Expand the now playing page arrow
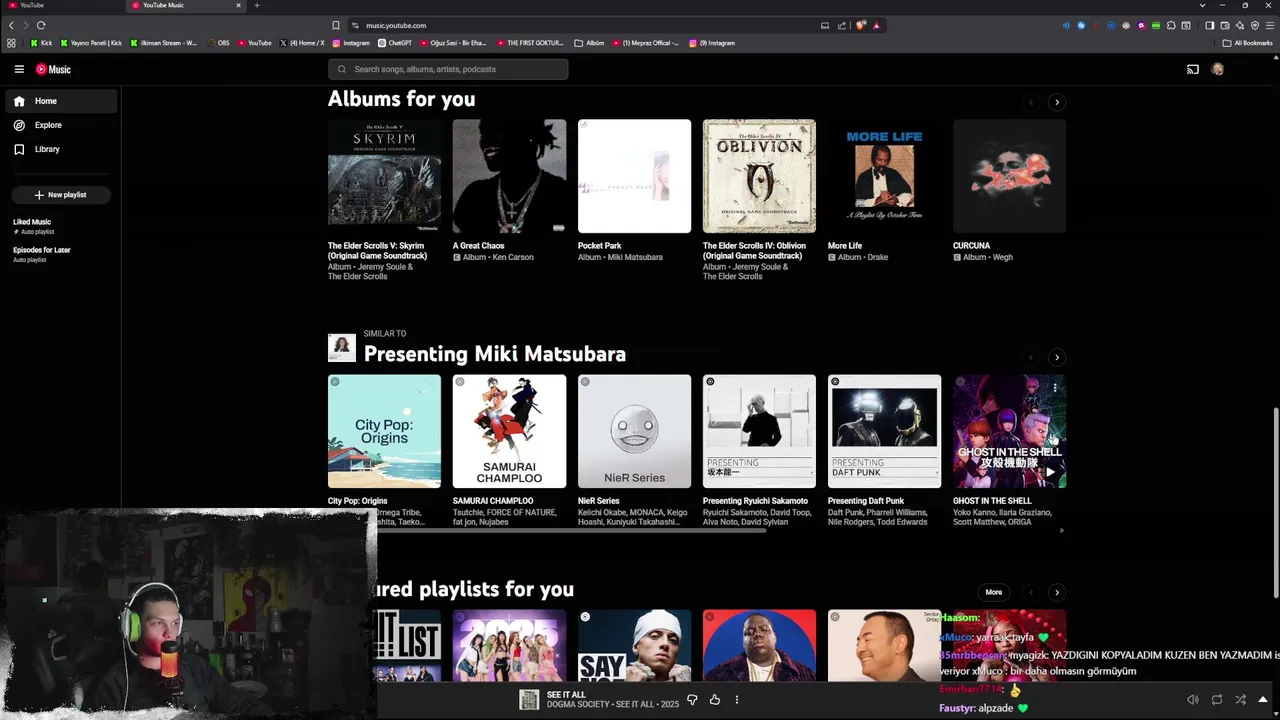The image size is (1280, 720). 1263,700
